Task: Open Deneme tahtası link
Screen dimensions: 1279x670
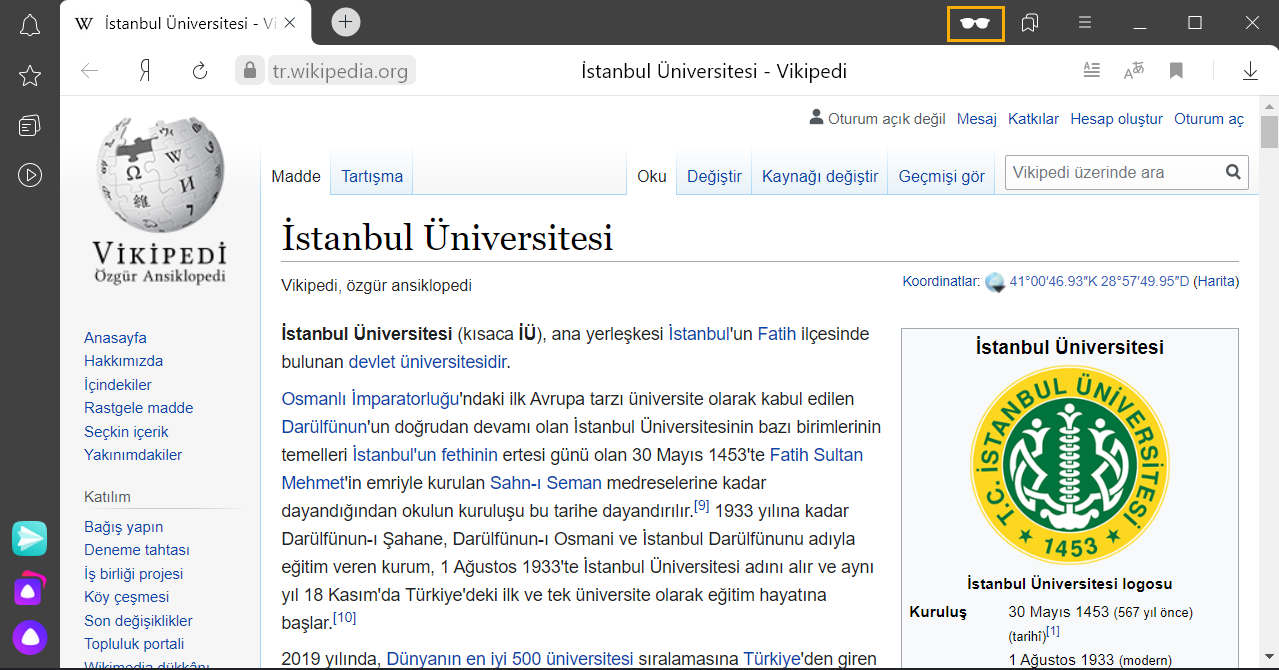Action: tap(137, 550)
